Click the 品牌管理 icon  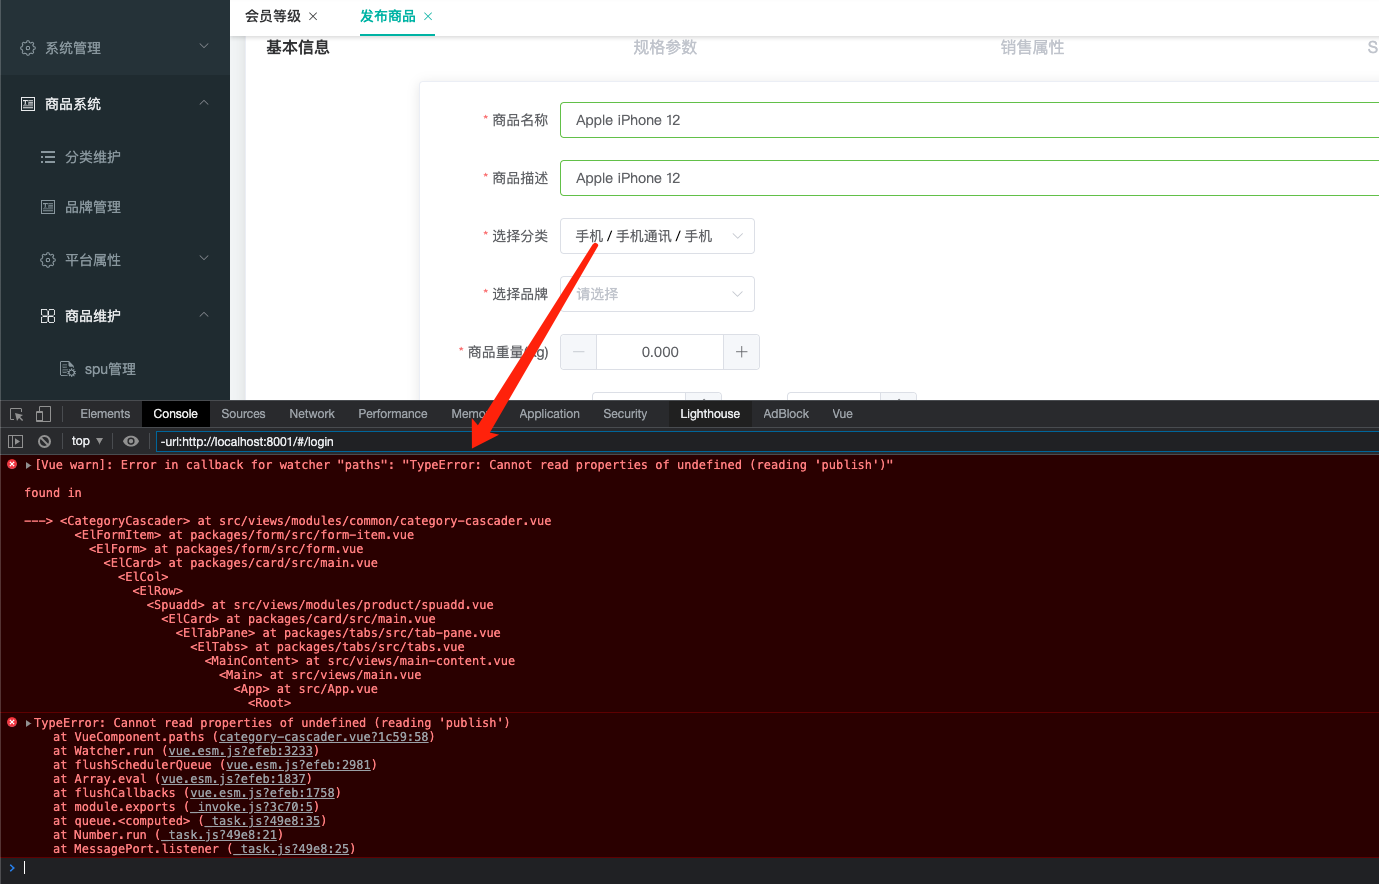point(48,207)
